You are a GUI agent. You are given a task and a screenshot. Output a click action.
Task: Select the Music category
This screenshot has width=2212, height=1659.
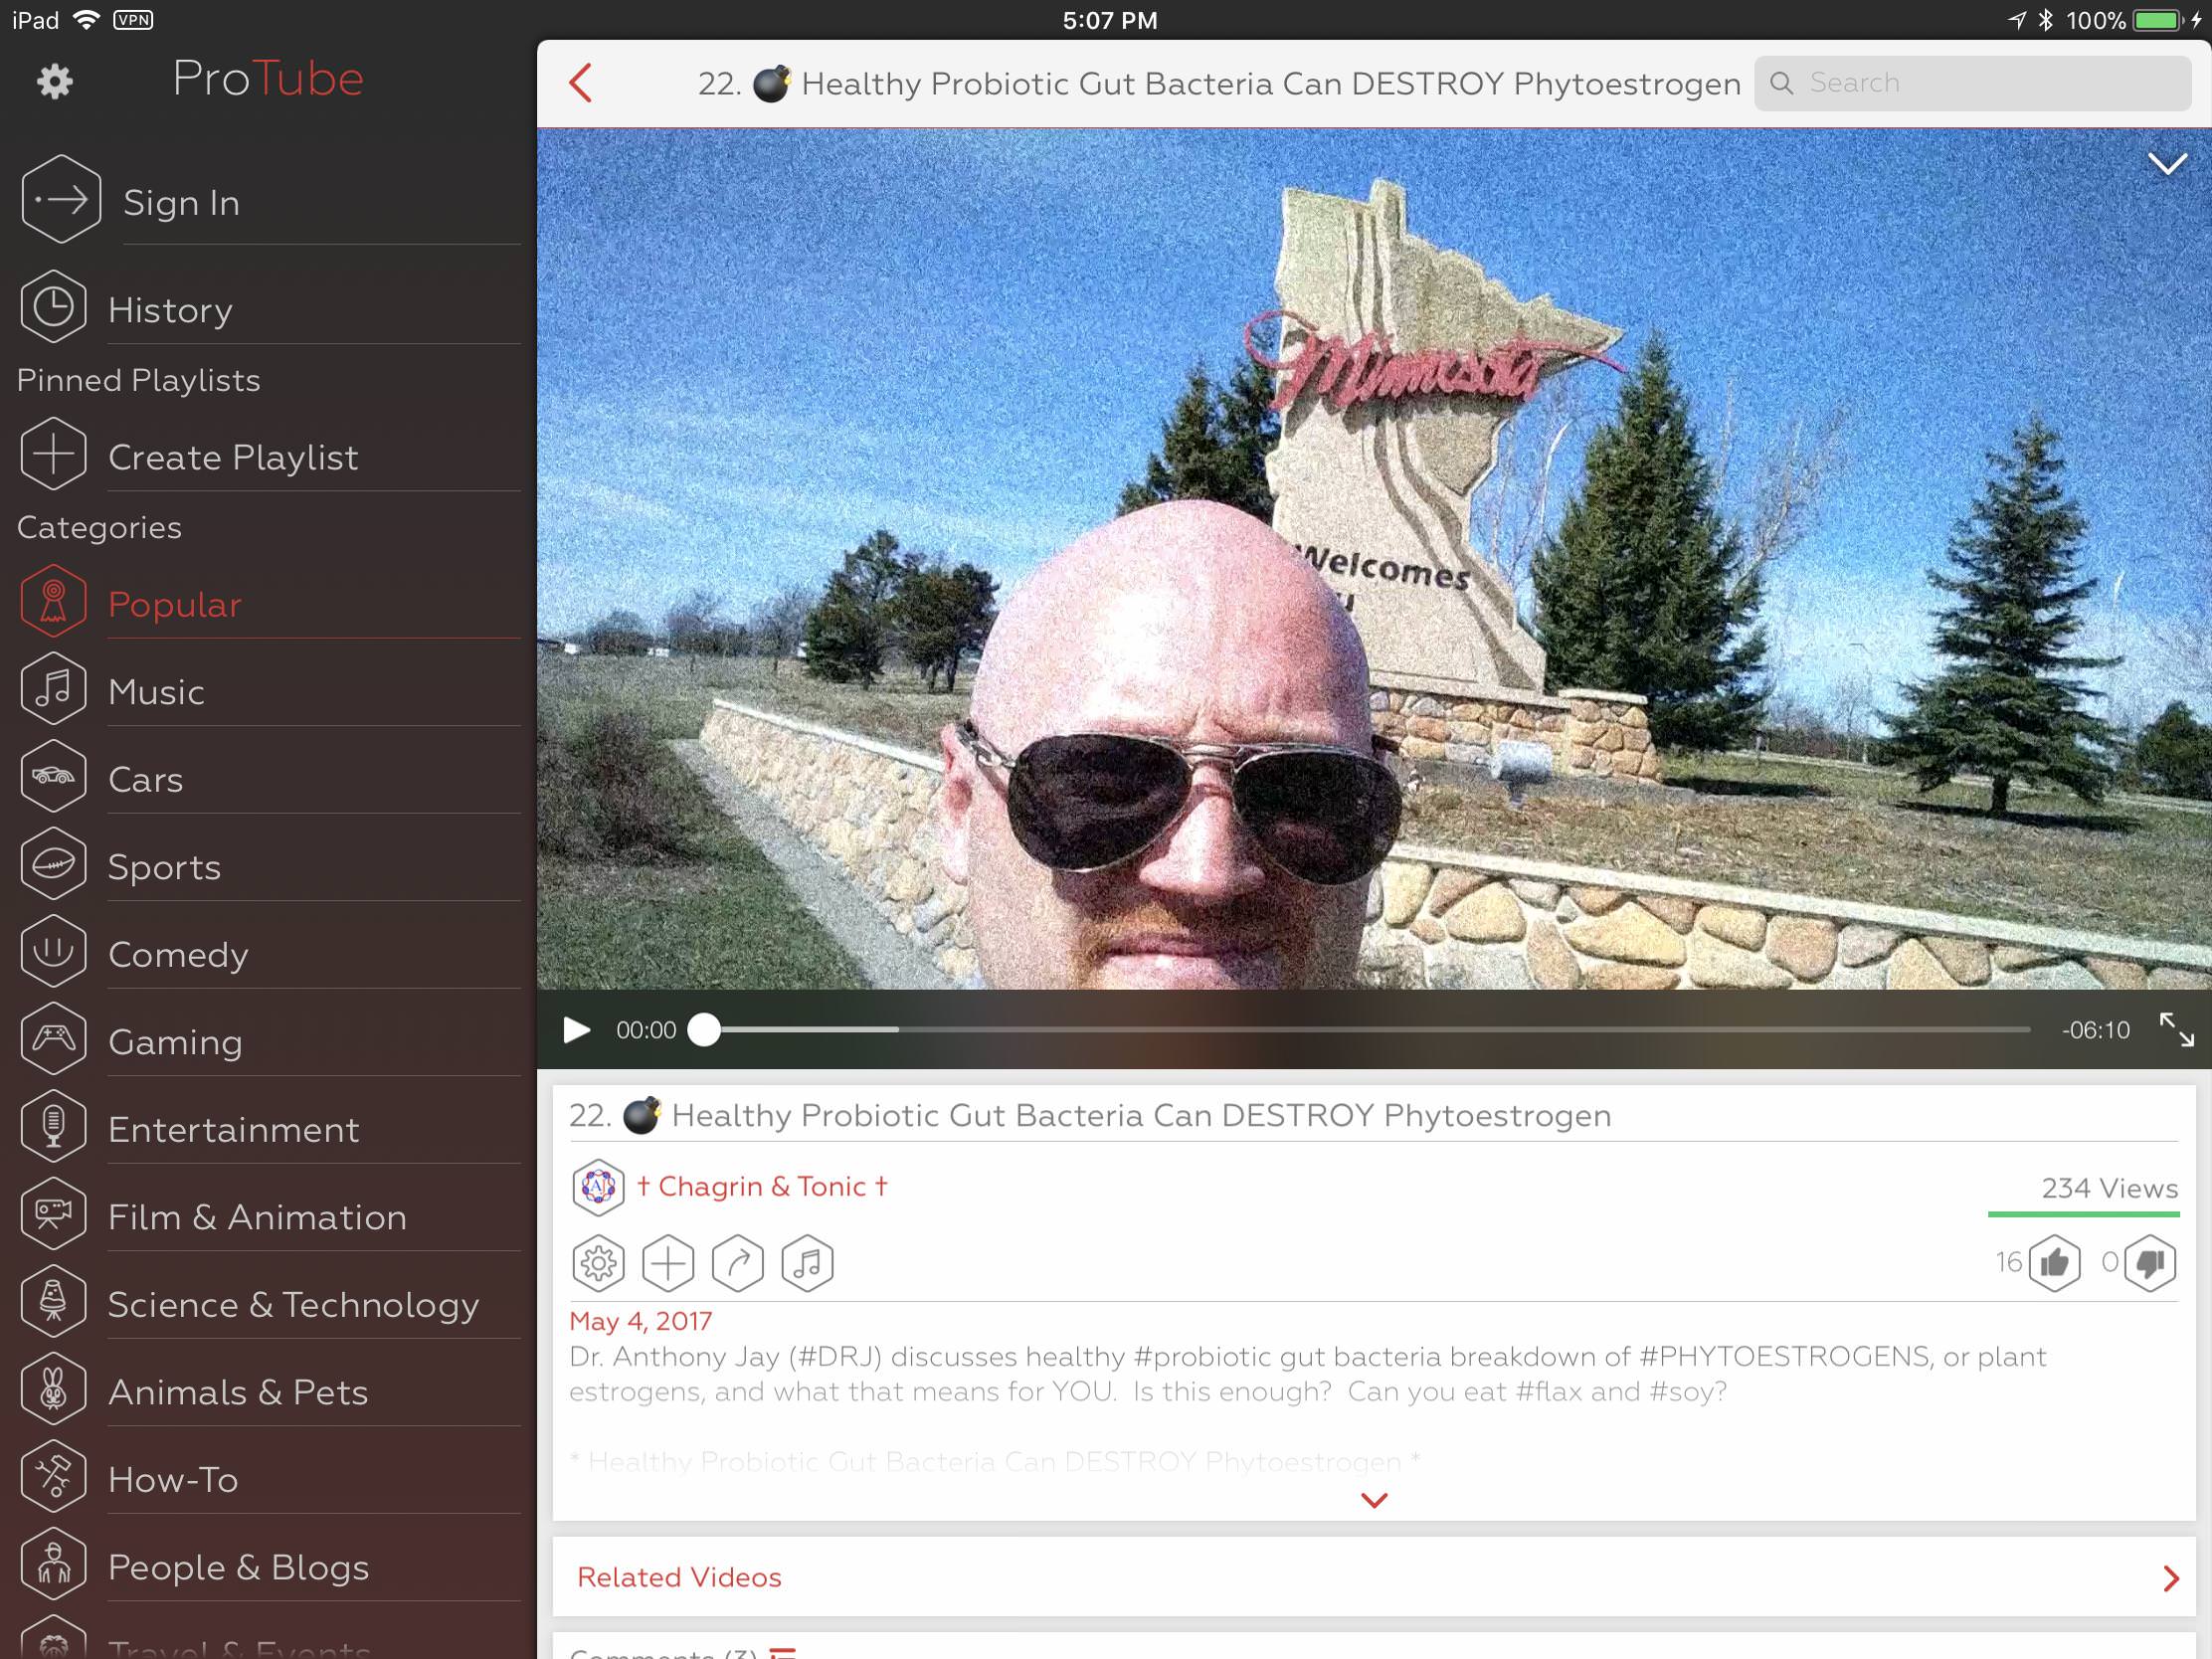(x=156, y=691)
